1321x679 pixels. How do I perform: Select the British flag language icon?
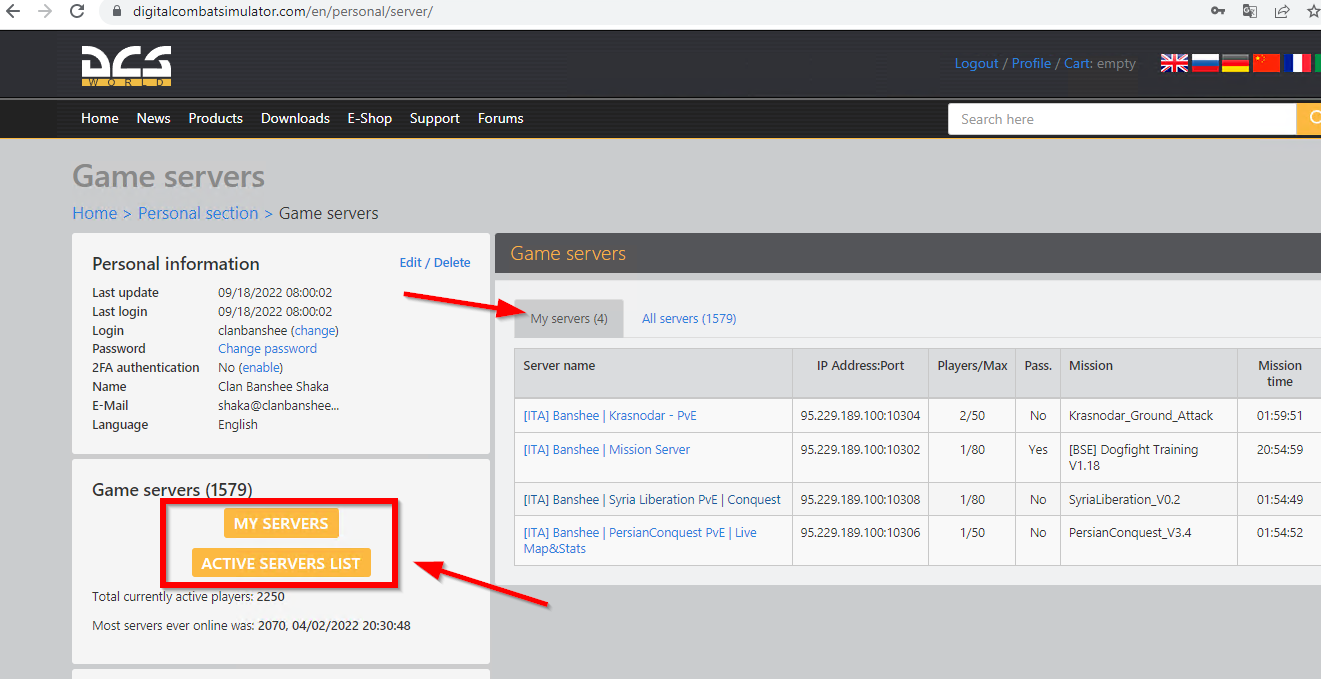(1174, 63)
